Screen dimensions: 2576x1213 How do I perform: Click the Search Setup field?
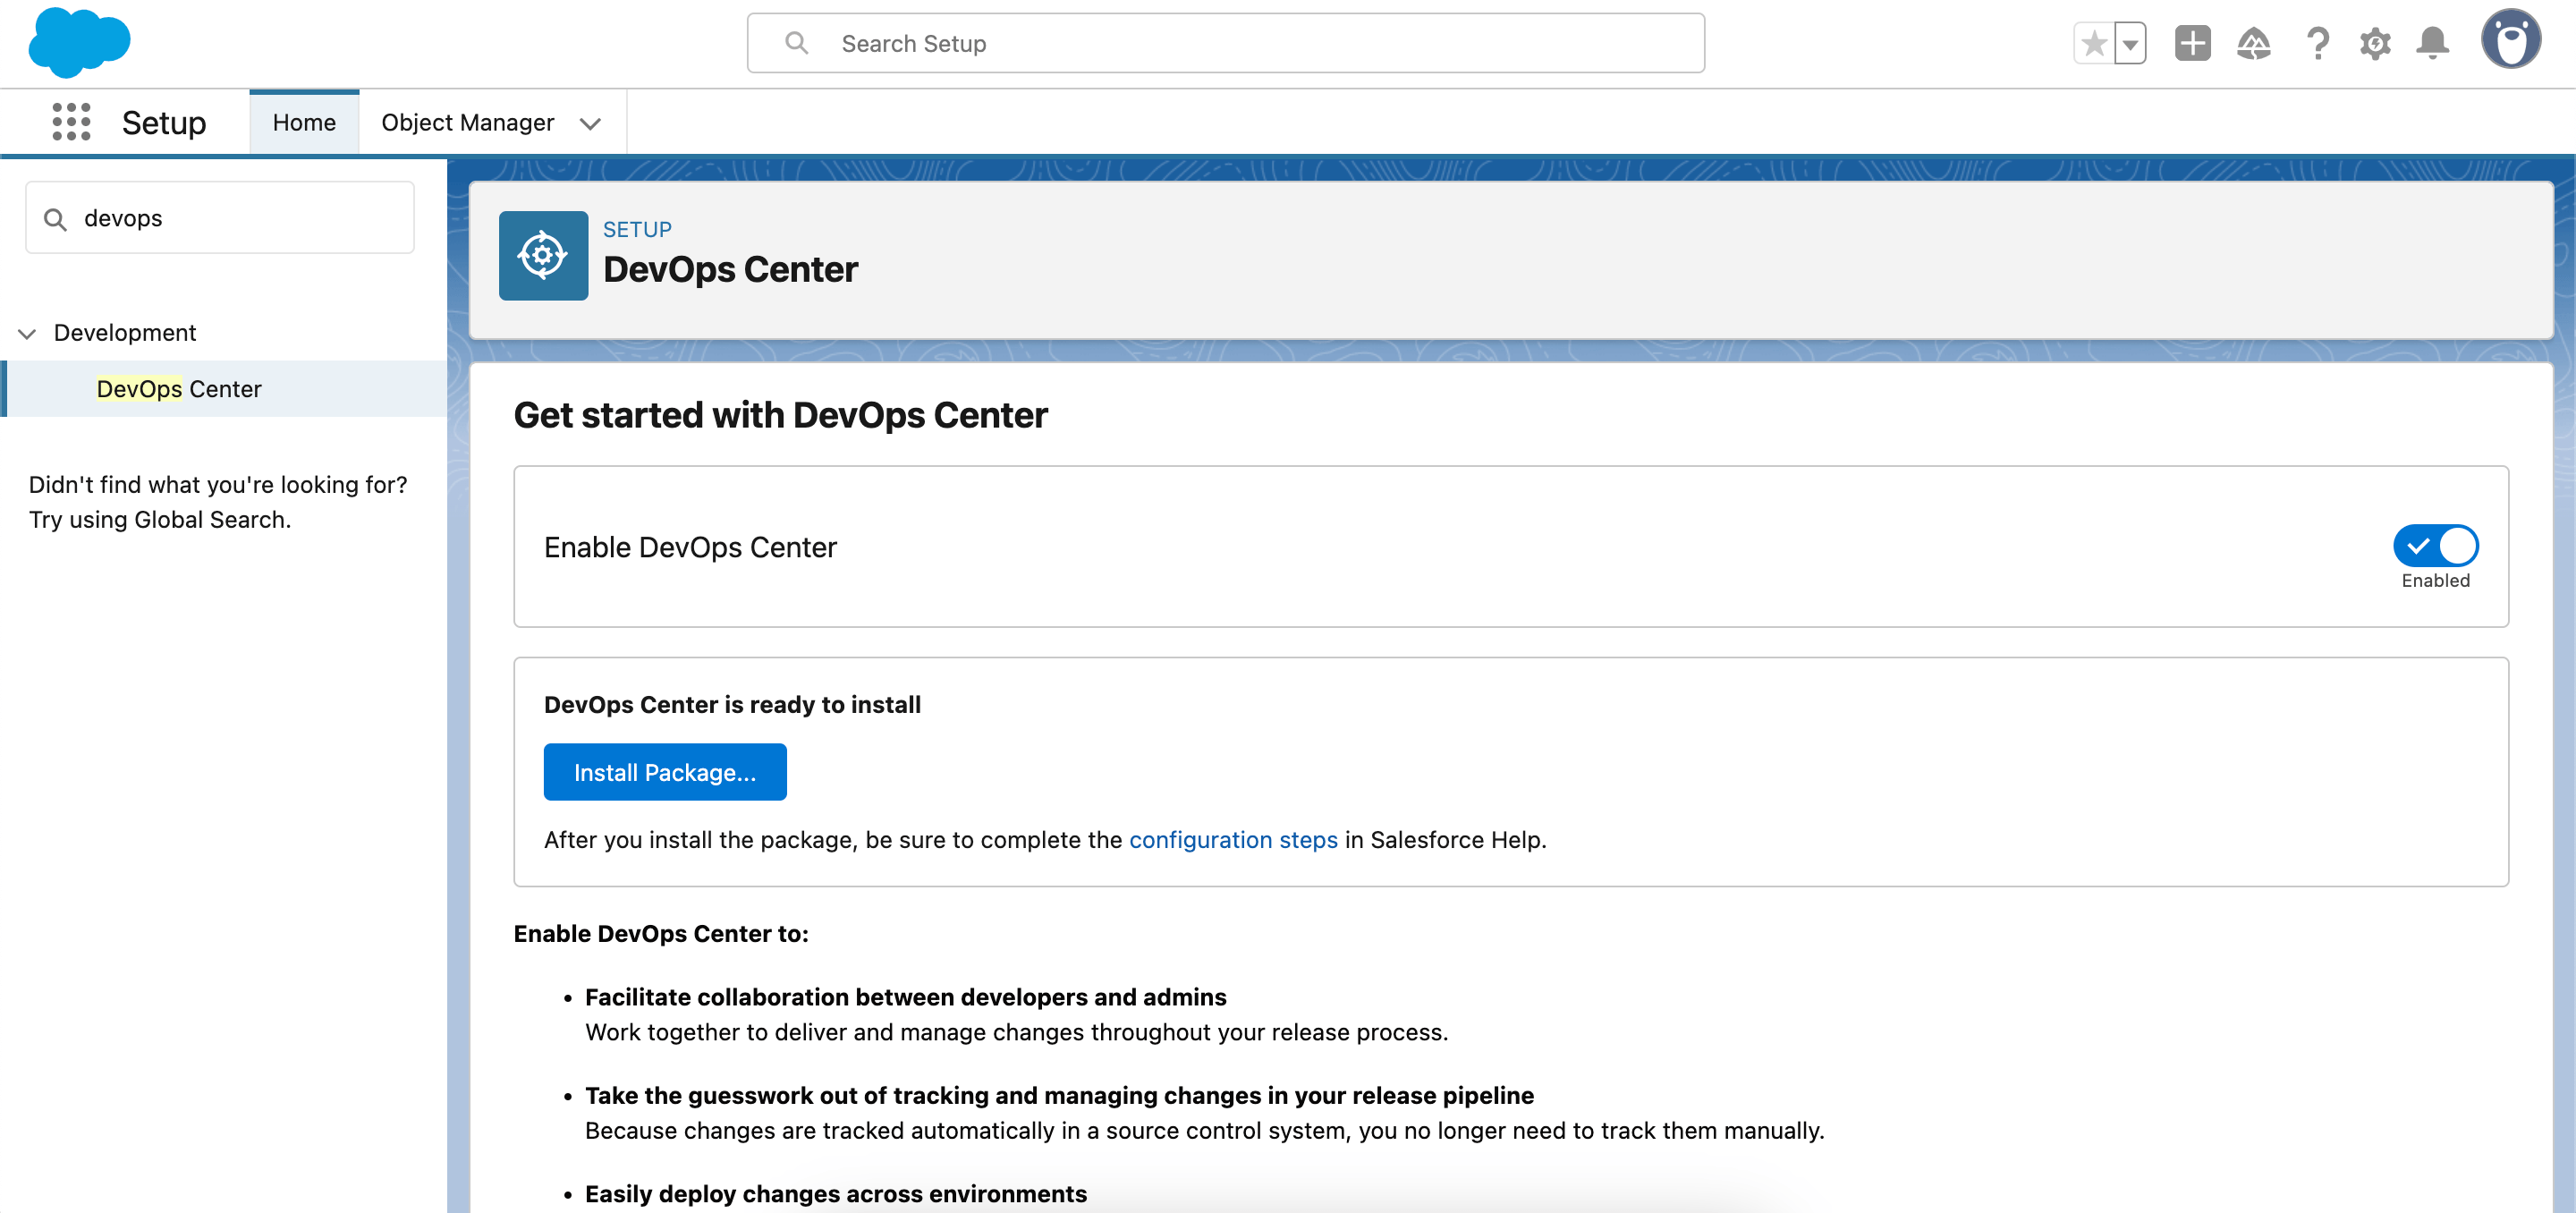[x=1225, y=44]
